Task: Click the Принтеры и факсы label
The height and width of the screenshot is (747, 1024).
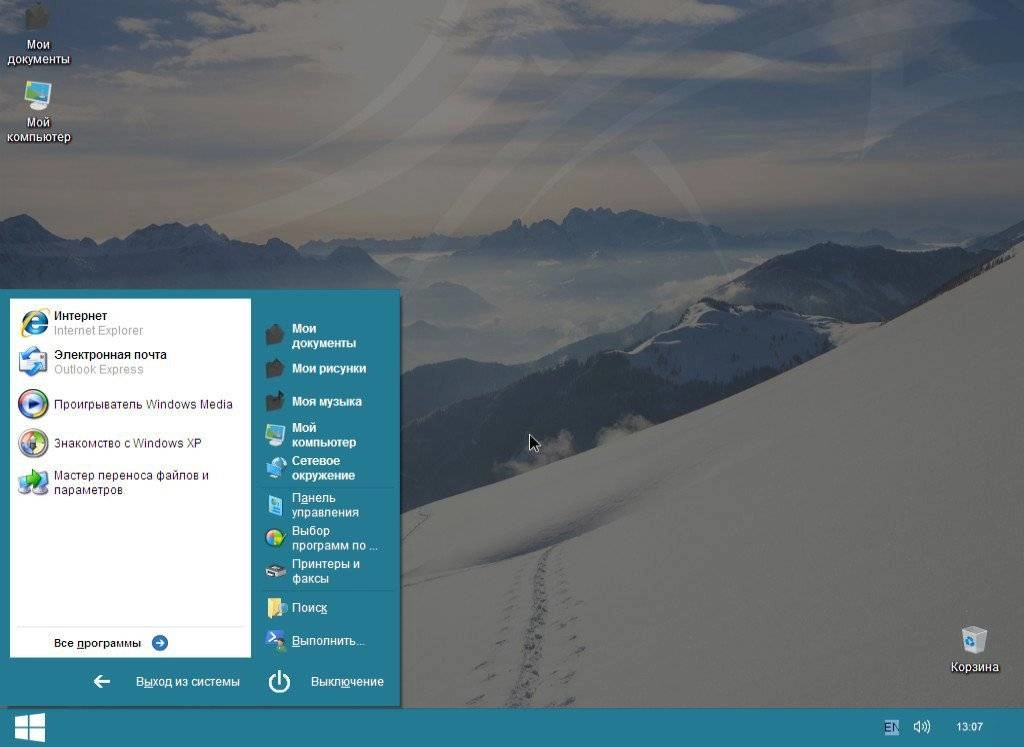Action: click(x=325, y=571)
